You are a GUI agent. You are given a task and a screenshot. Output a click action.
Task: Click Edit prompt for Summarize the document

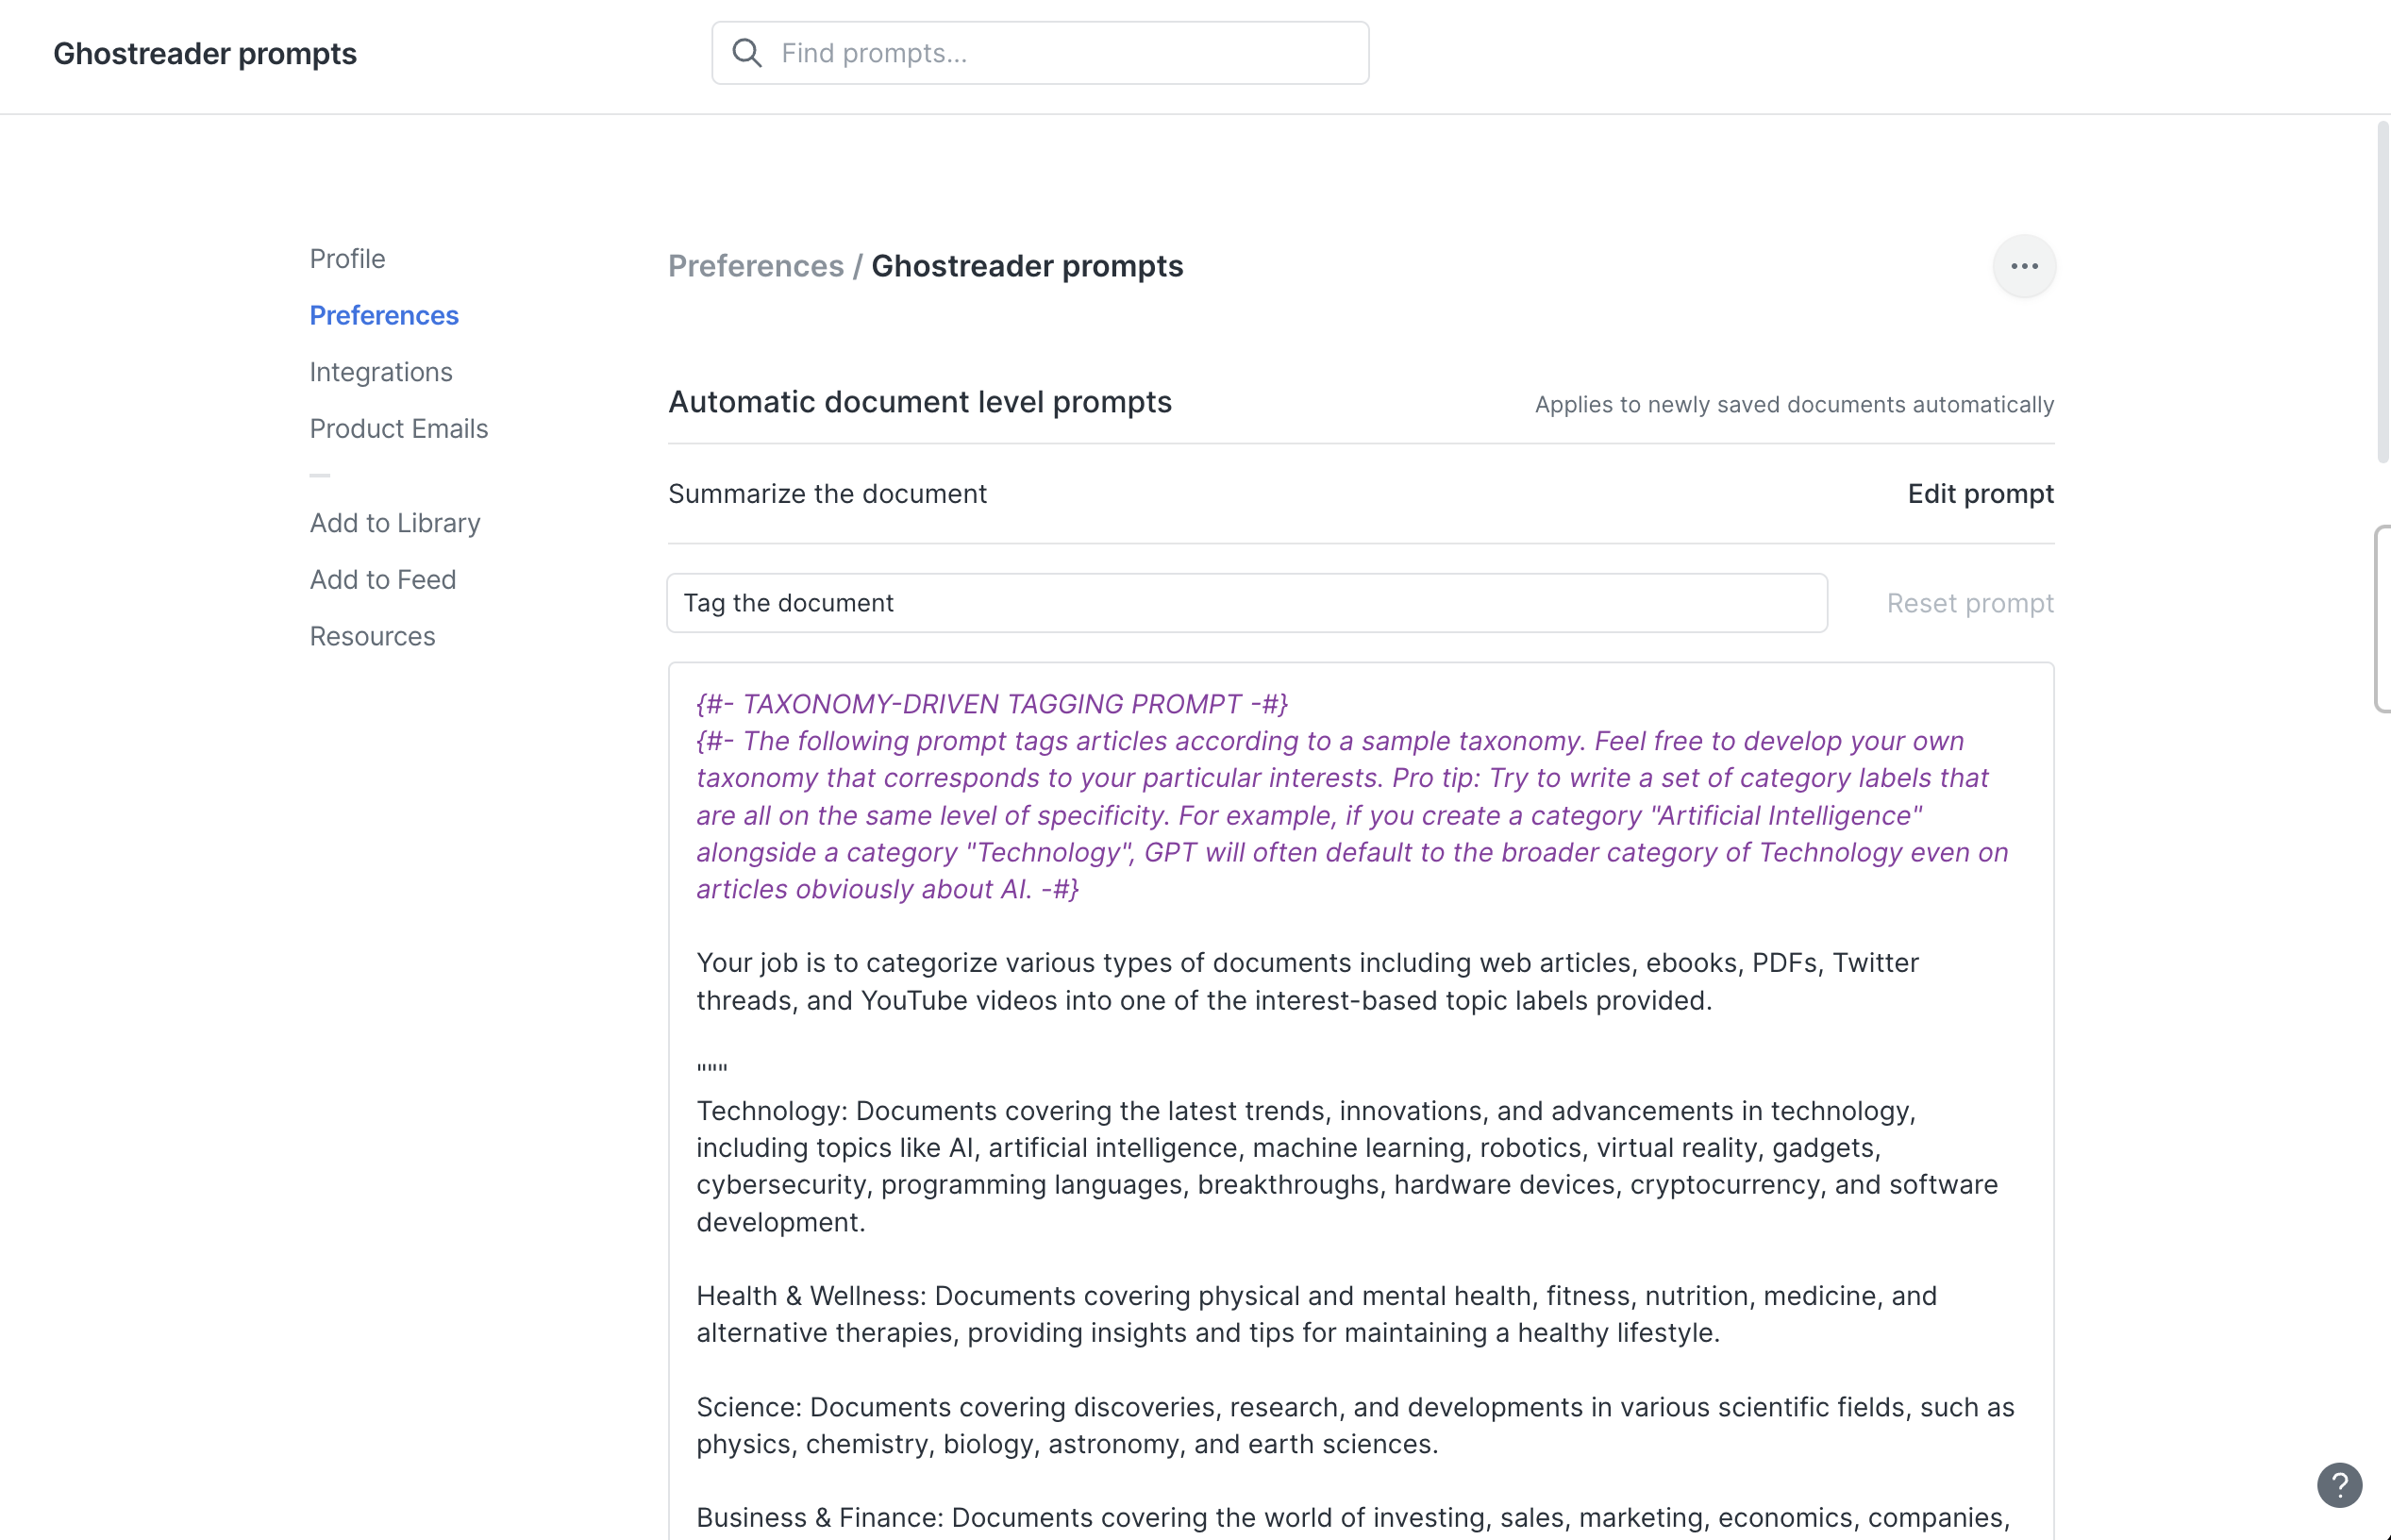pos(1980,493)
